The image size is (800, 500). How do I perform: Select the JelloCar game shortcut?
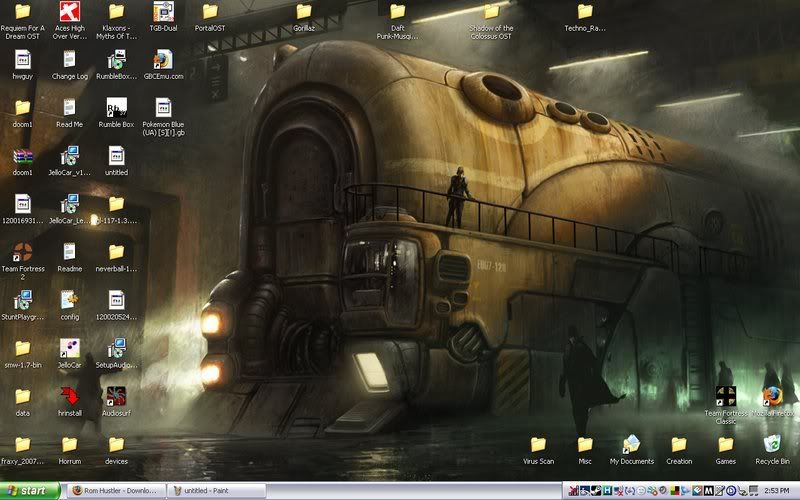(69, 349)
